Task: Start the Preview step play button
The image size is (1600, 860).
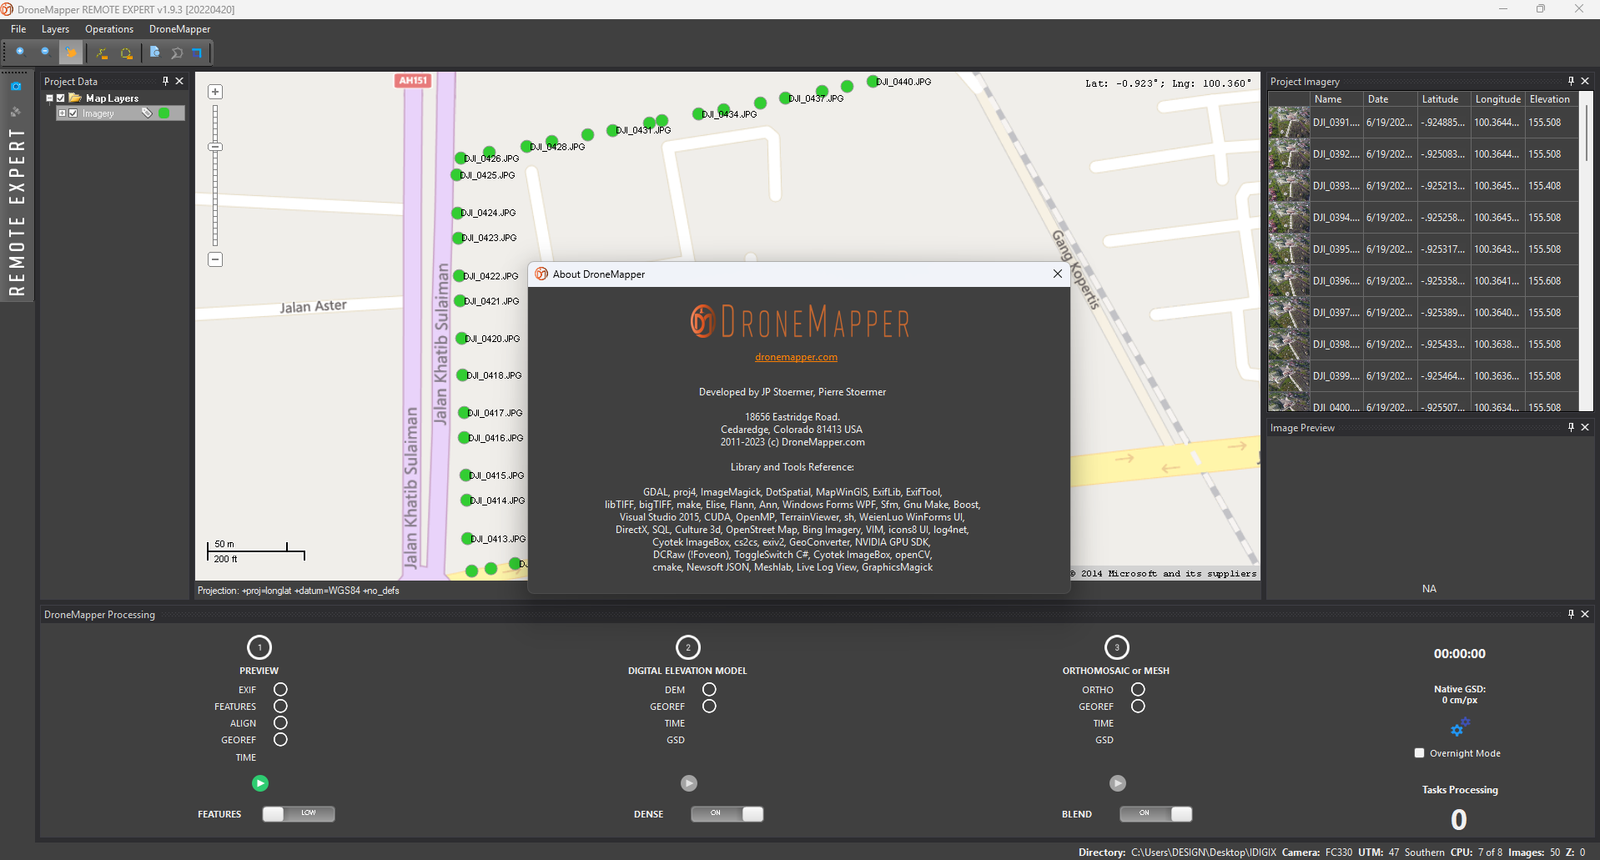Action: tap(260, 783)
